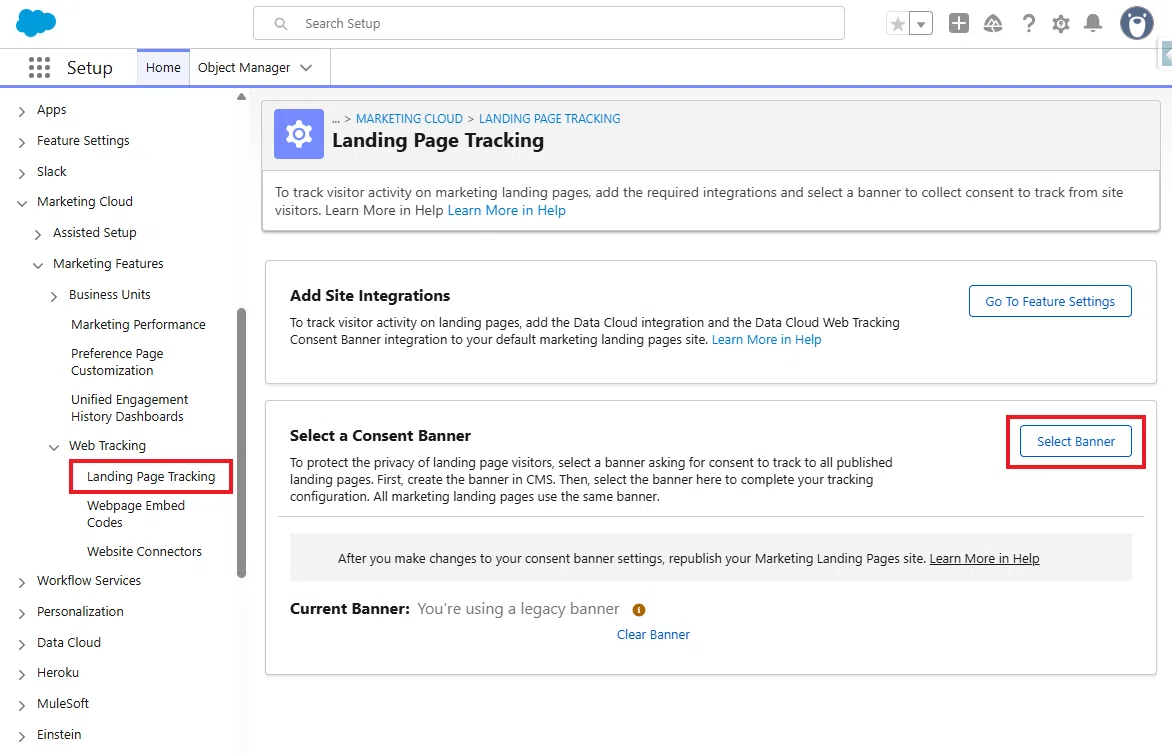Click the Landing Page Tracking gear header icon

[298, 134]
